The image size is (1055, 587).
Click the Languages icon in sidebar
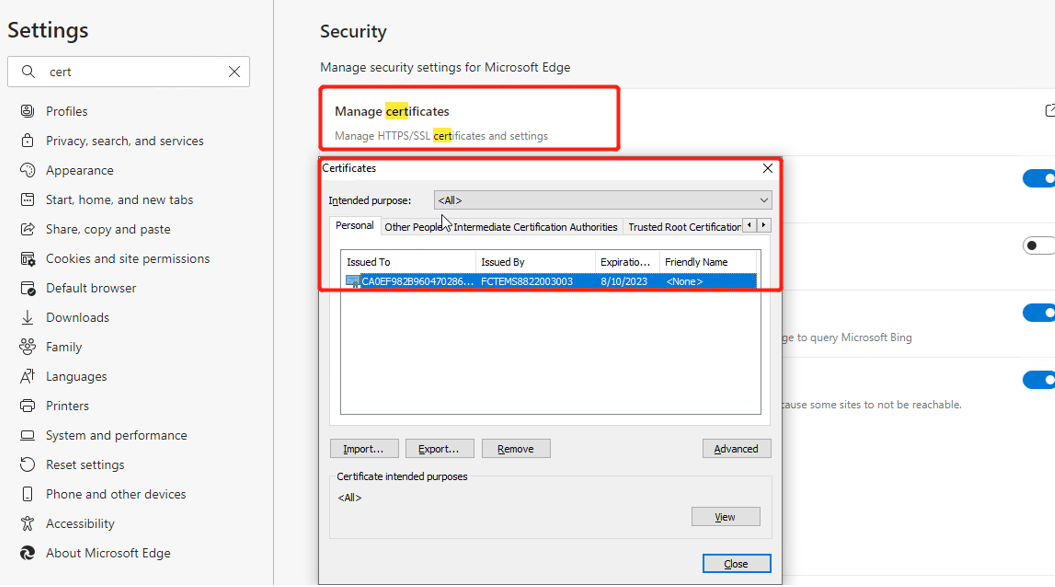click(x=27, y=376)
